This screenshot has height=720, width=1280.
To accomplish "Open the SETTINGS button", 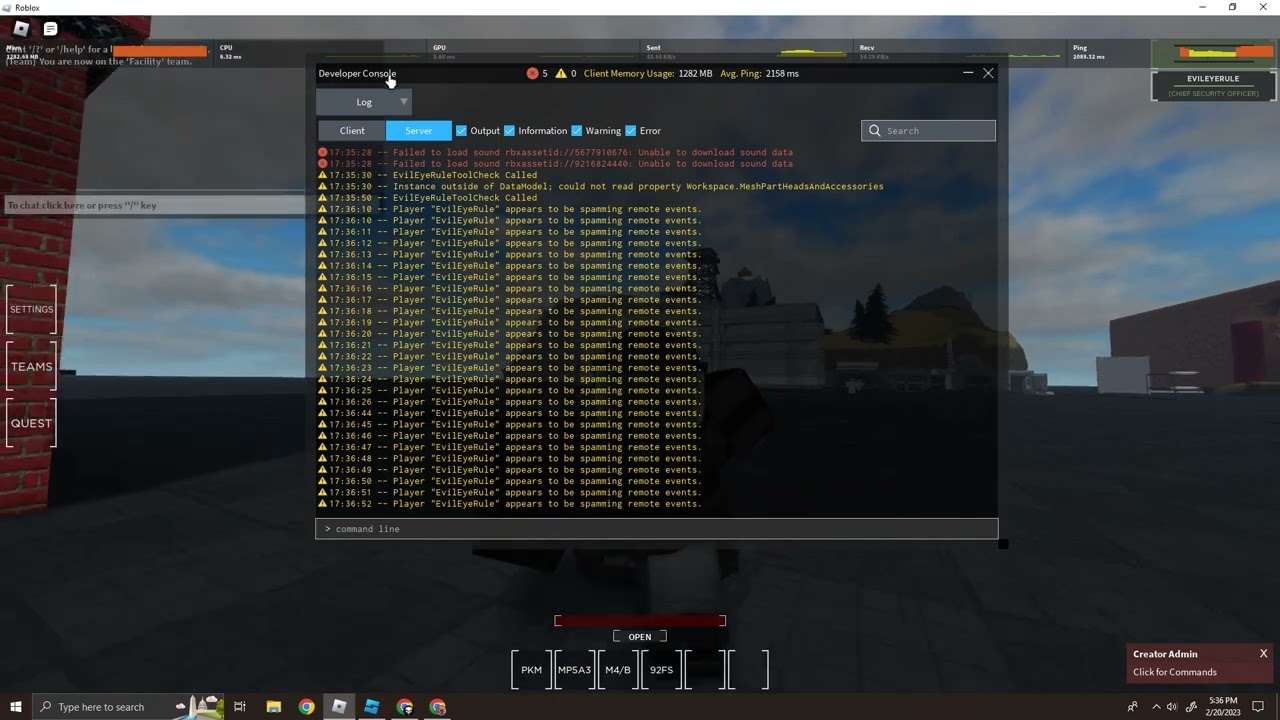I will point(31,309).
